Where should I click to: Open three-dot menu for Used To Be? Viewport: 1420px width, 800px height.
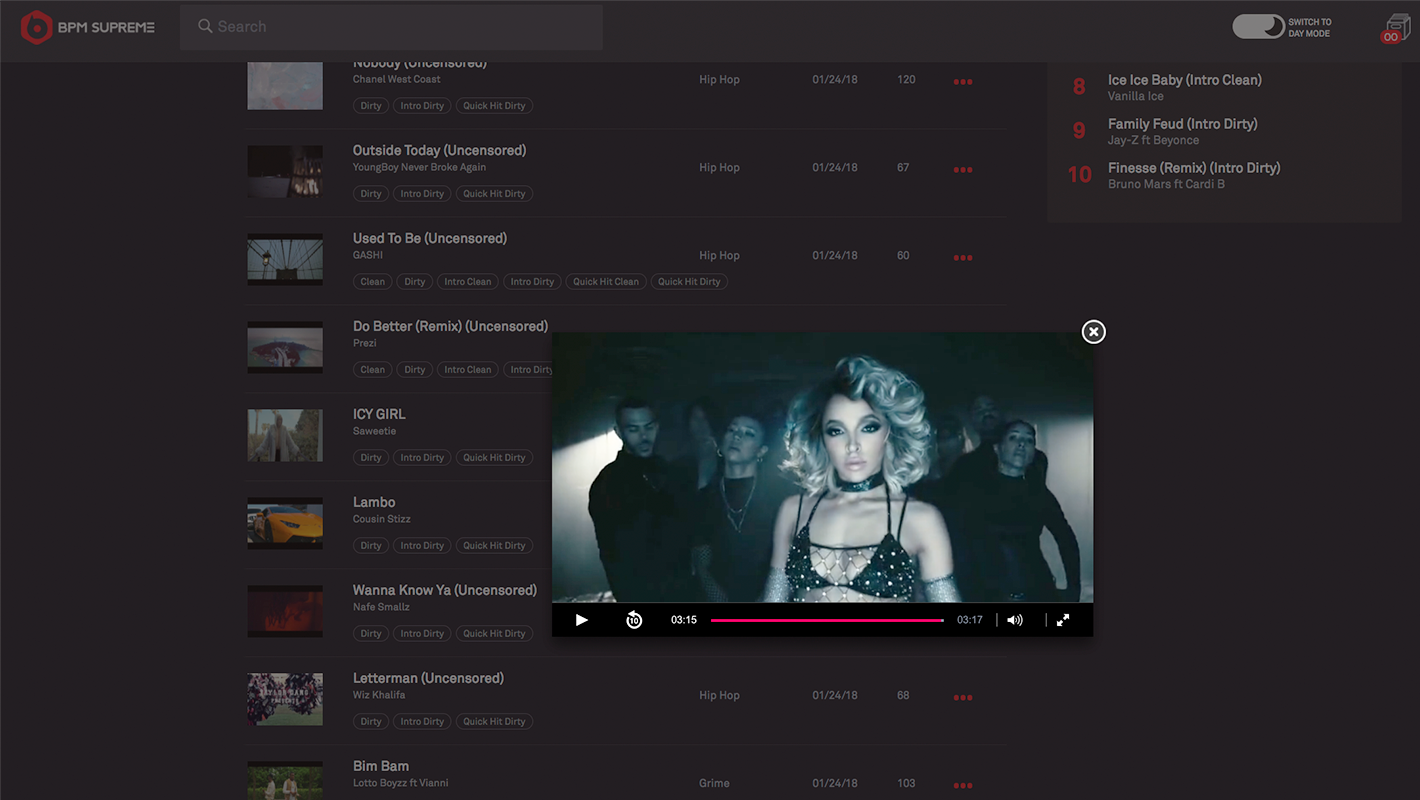tap(962, 258)
